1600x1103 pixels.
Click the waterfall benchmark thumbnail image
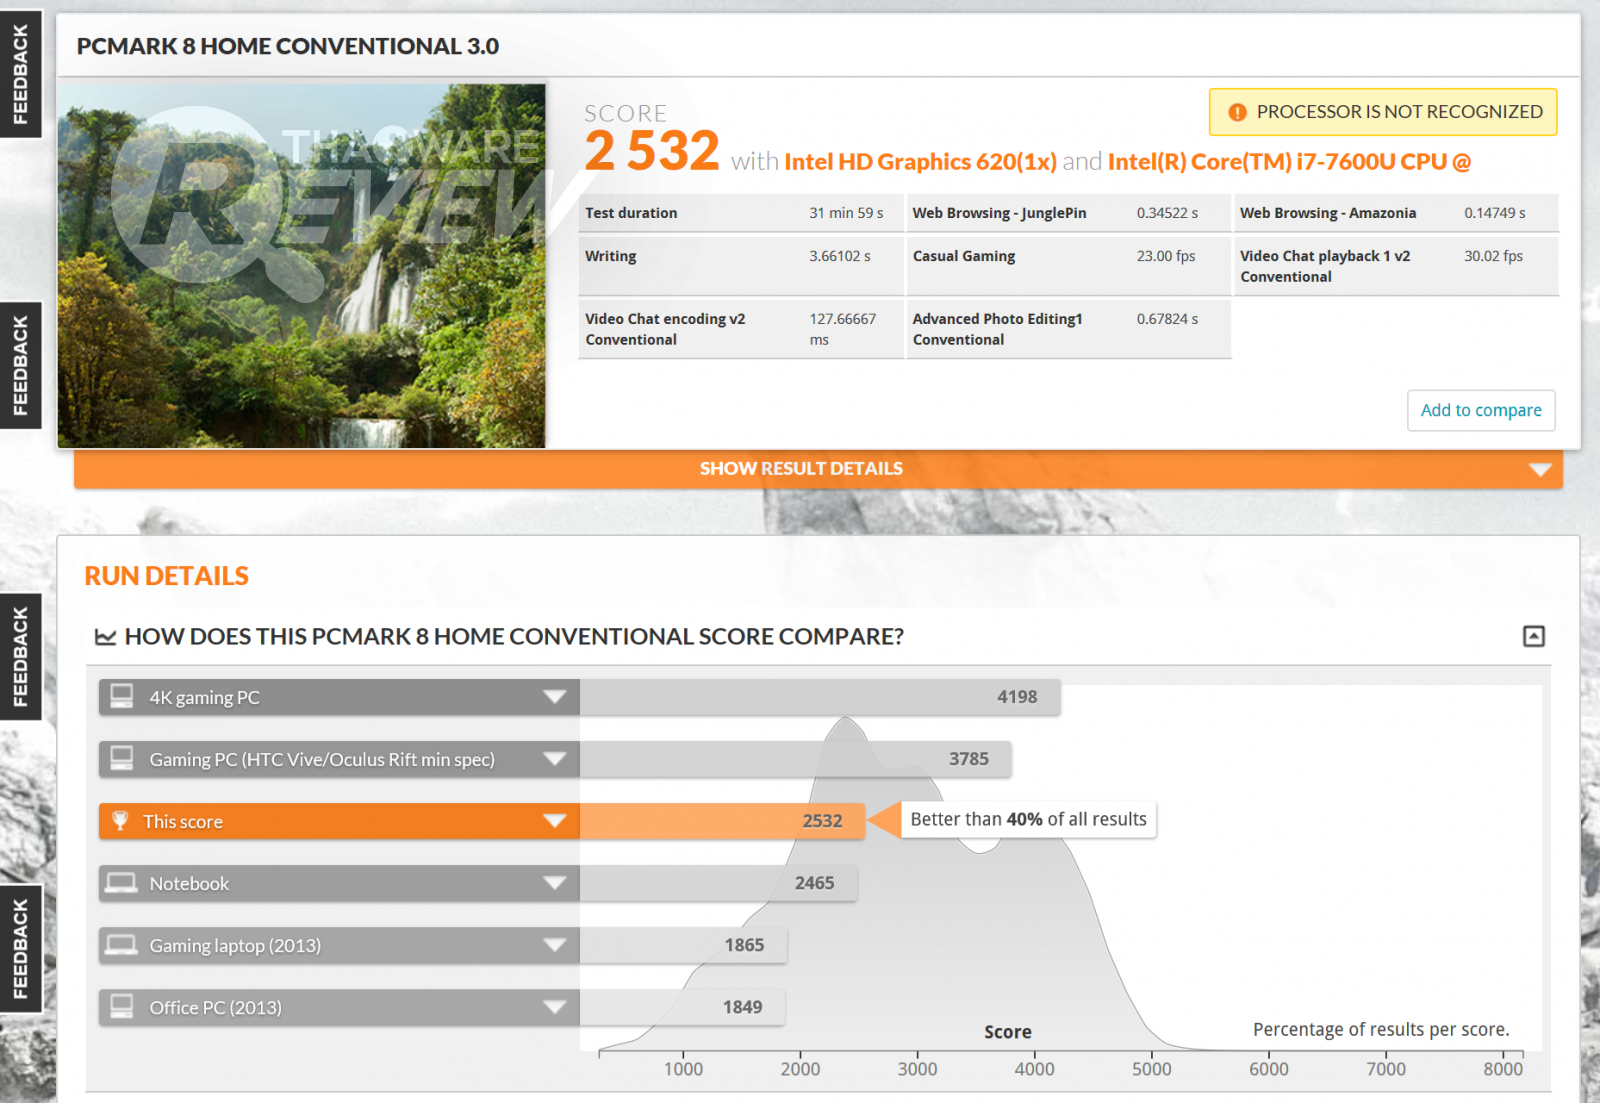tap(301, 265)
